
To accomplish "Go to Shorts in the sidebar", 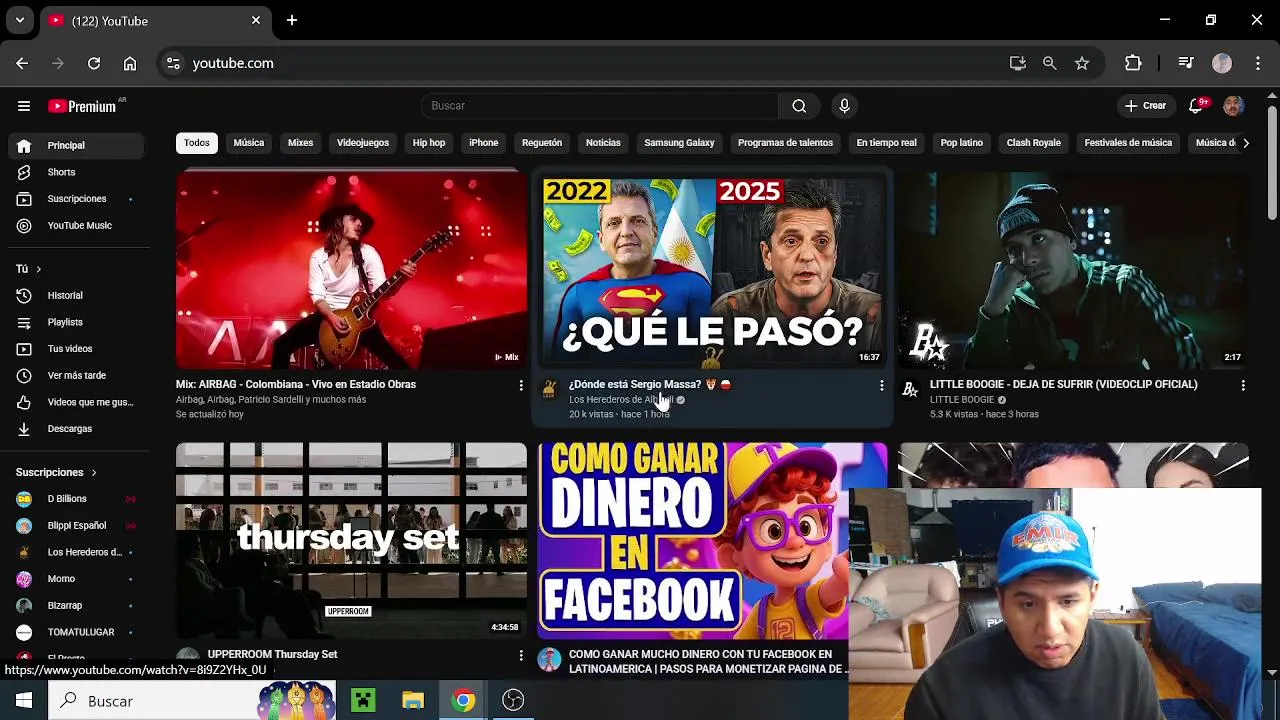I will point(76,172).
